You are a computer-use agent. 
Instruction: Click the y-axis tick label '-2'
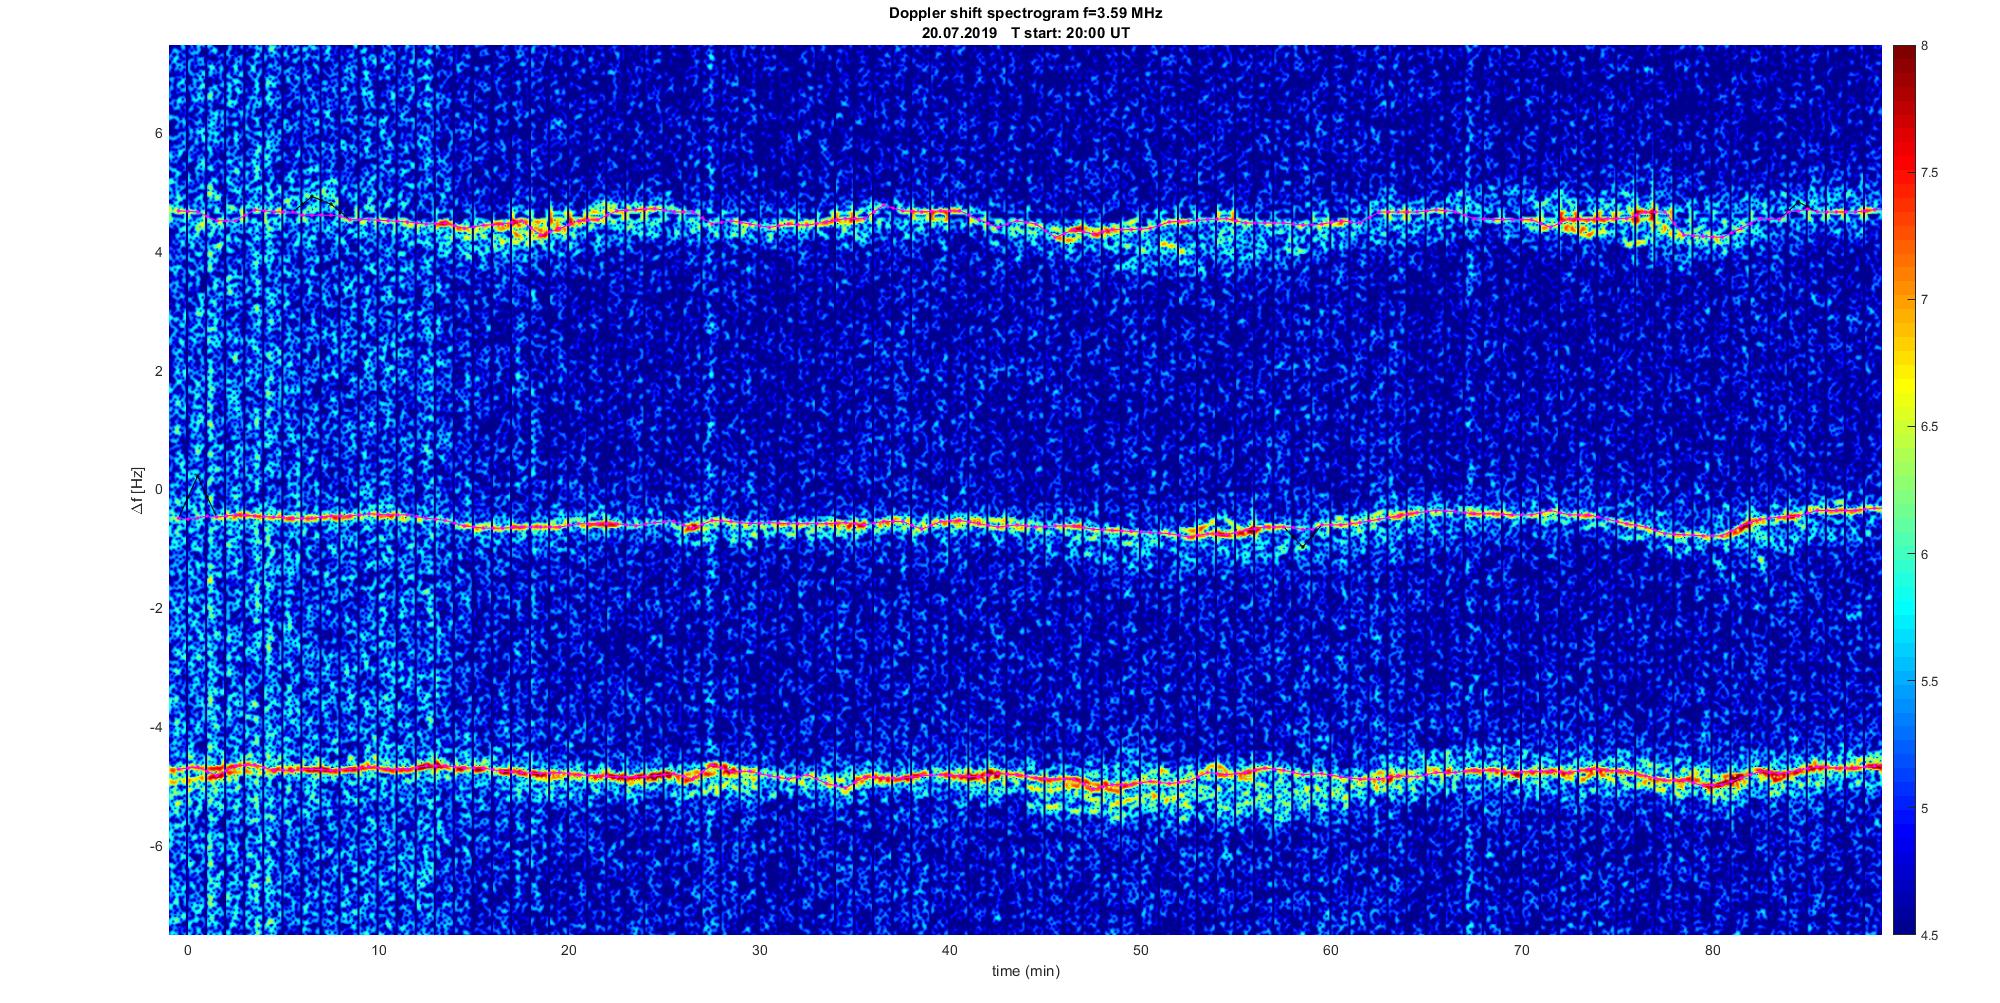click(157, 609)
